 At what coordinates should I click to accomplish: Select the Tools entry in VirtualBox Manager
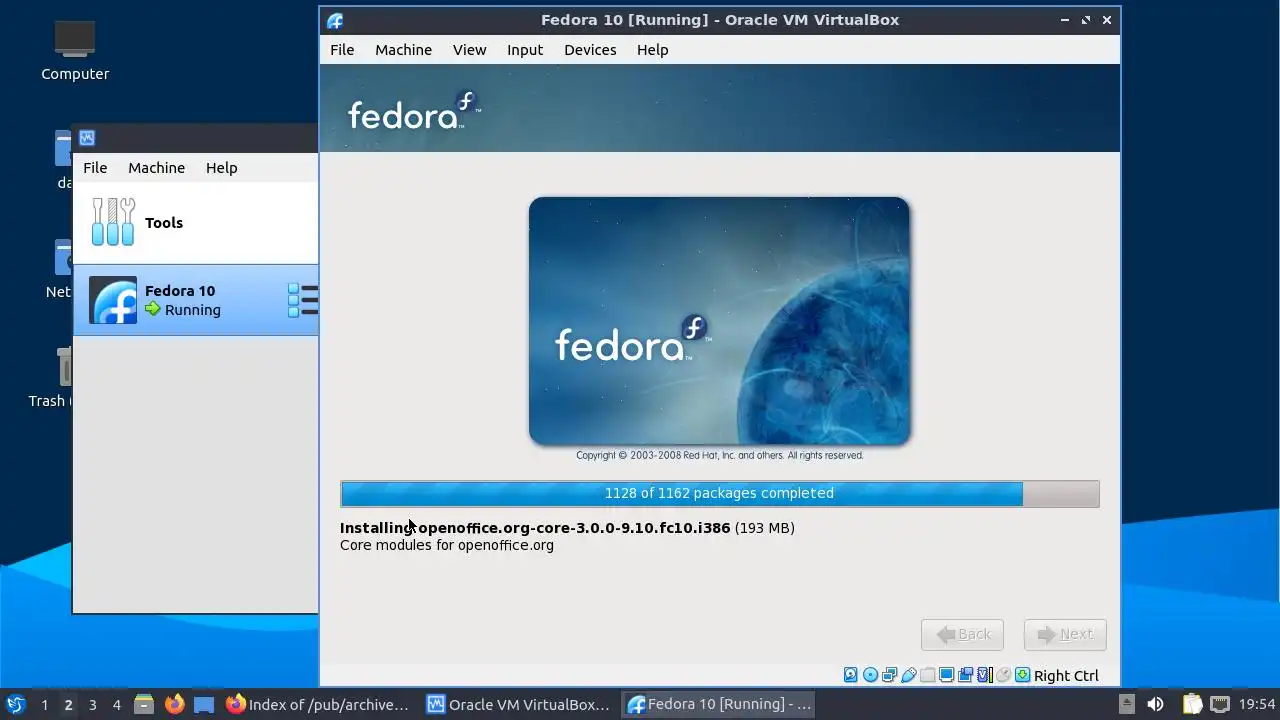tap(196, 223)
